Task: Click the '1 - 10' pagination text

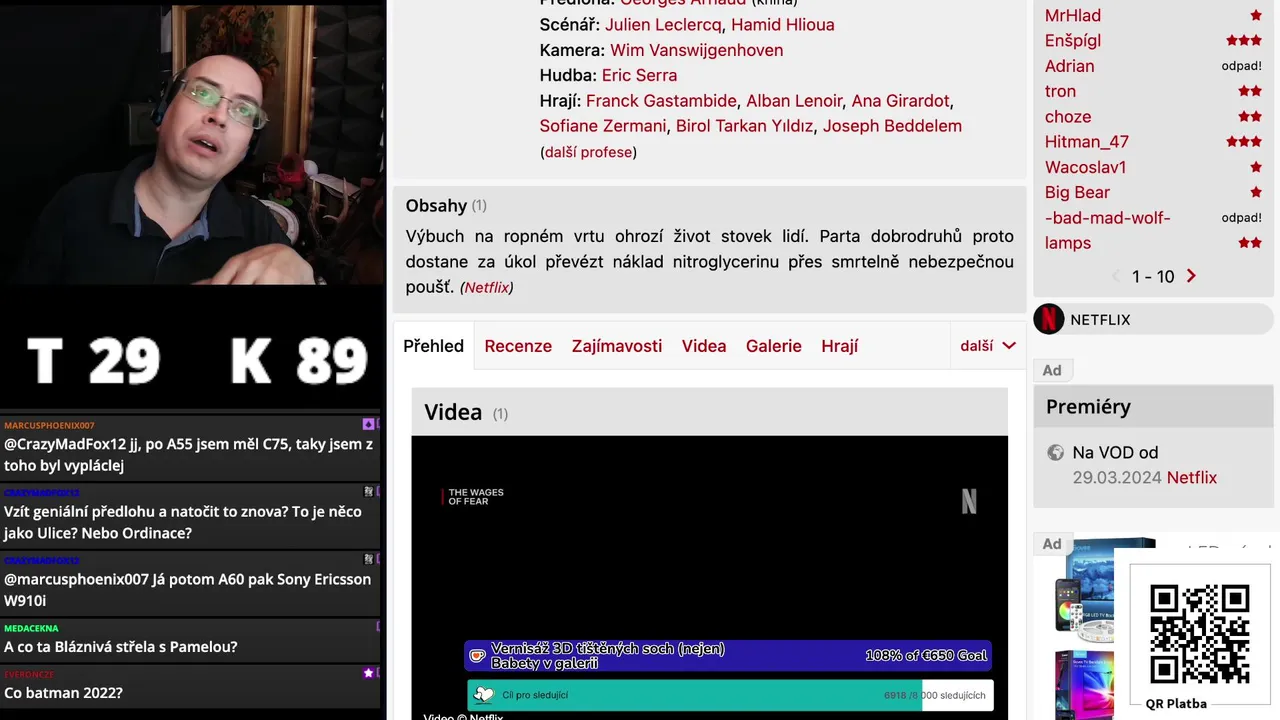Action: click(x=1153, y=276)
